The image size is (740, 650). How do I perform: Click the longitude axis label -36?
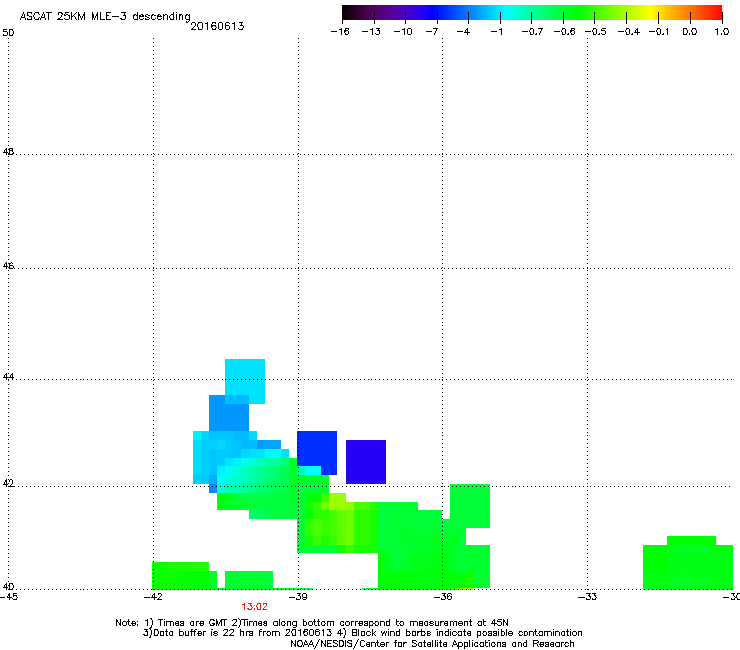click(x=442, y=597)
